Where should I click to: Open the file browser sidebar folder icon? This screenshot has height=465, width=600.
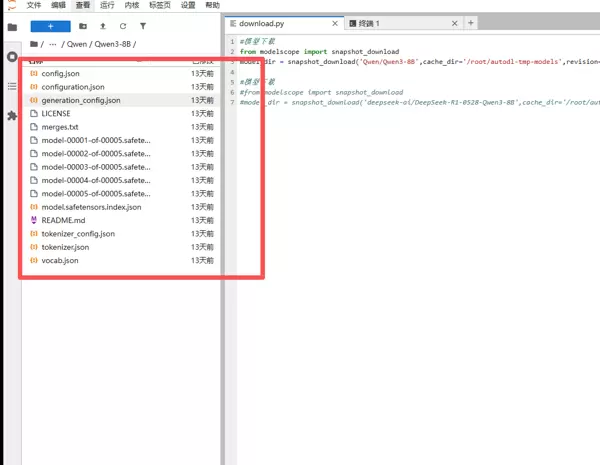[x=12, y=27]
